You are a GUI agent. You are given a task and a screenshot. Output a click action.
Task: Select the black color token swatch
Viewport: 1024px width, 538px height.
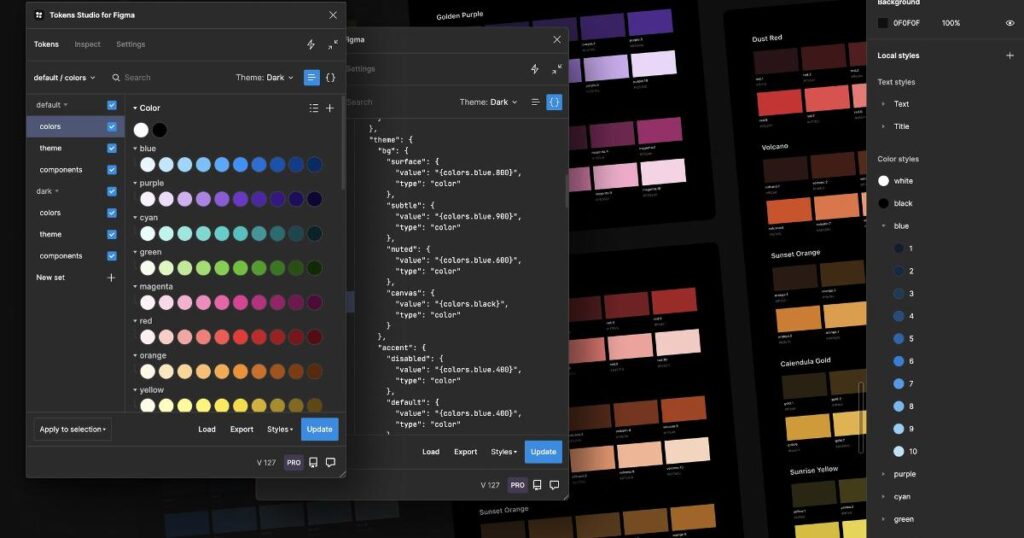pyautogui.click(x=159, y=130)
